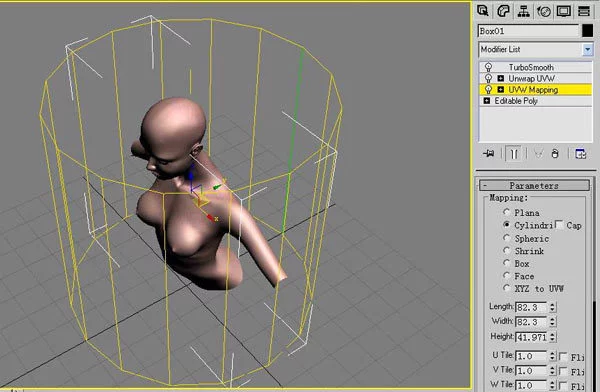Select Unwrap UVW in modifier stack
600x392 pixels.
[x=532, y=78]
